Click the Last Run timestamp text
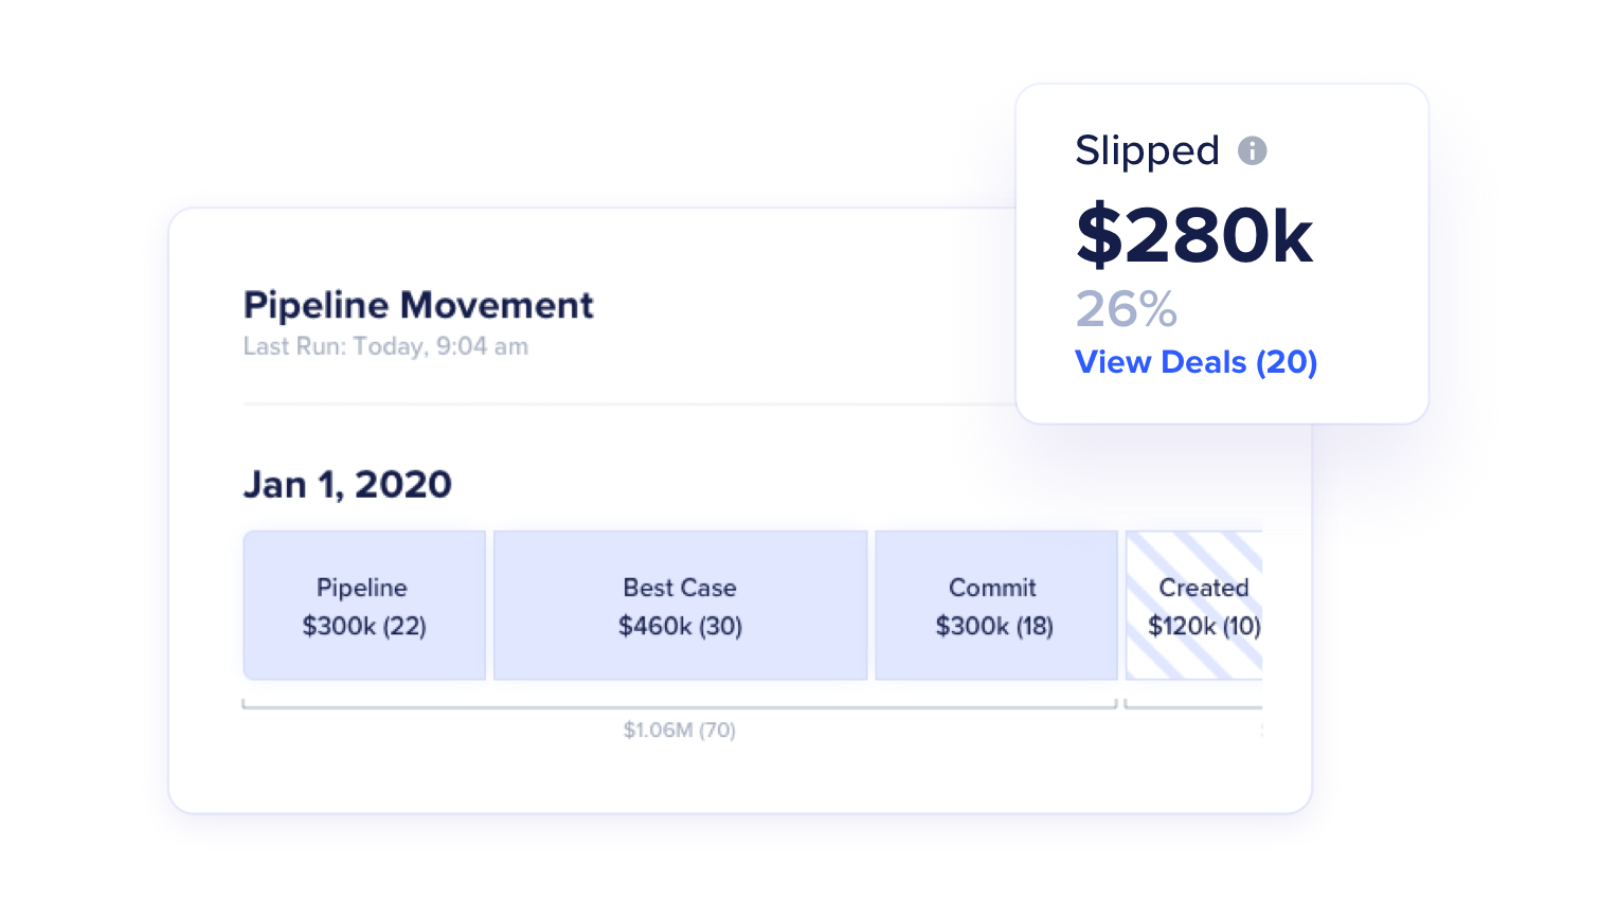Image resolution: width=1600 pixels, height=900 pixels. coord(385,347)
